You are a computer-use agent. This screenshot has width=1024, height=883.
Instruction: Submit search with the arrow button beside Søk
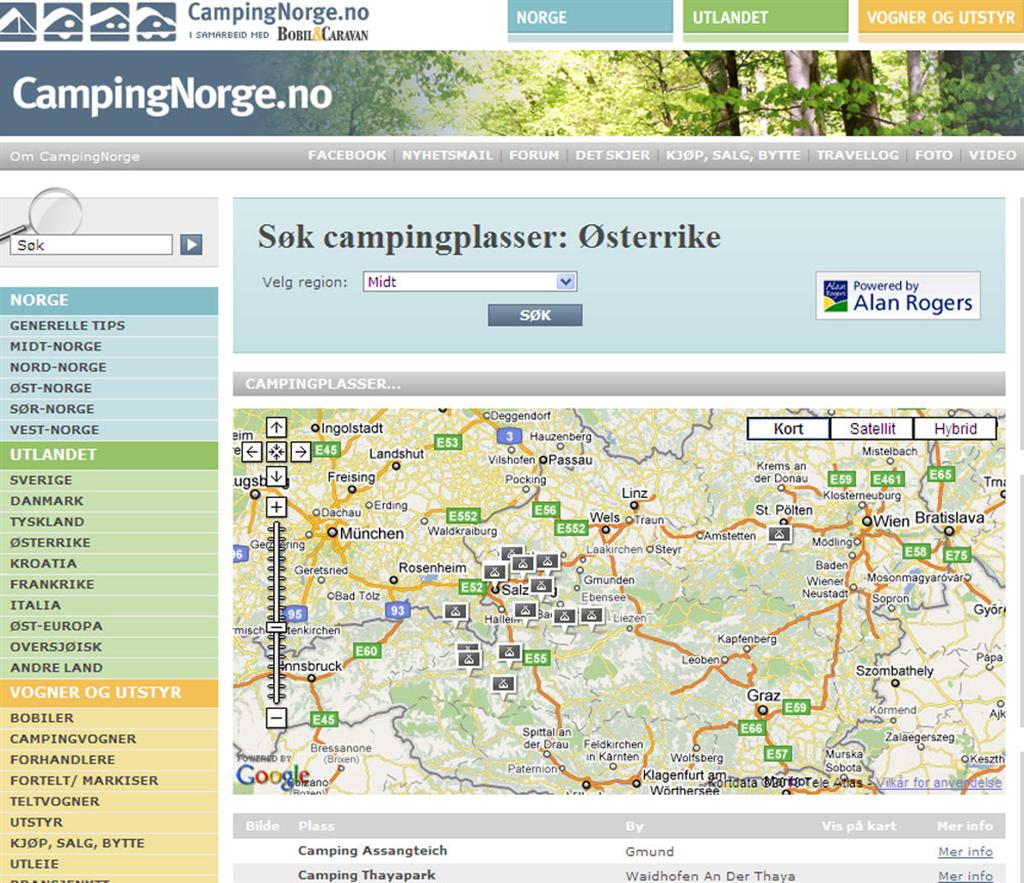pos(191,245)
